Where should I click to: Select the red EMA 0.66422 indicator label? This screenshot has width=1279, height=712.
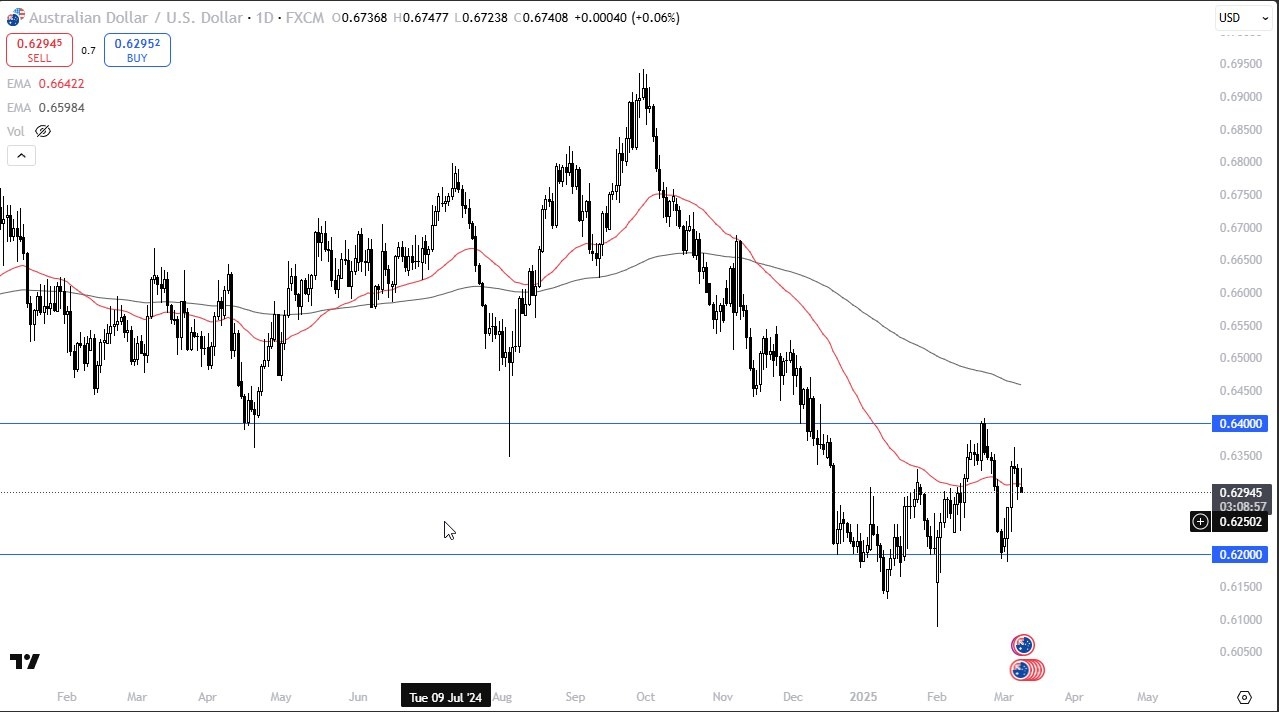tap(45, 84)
